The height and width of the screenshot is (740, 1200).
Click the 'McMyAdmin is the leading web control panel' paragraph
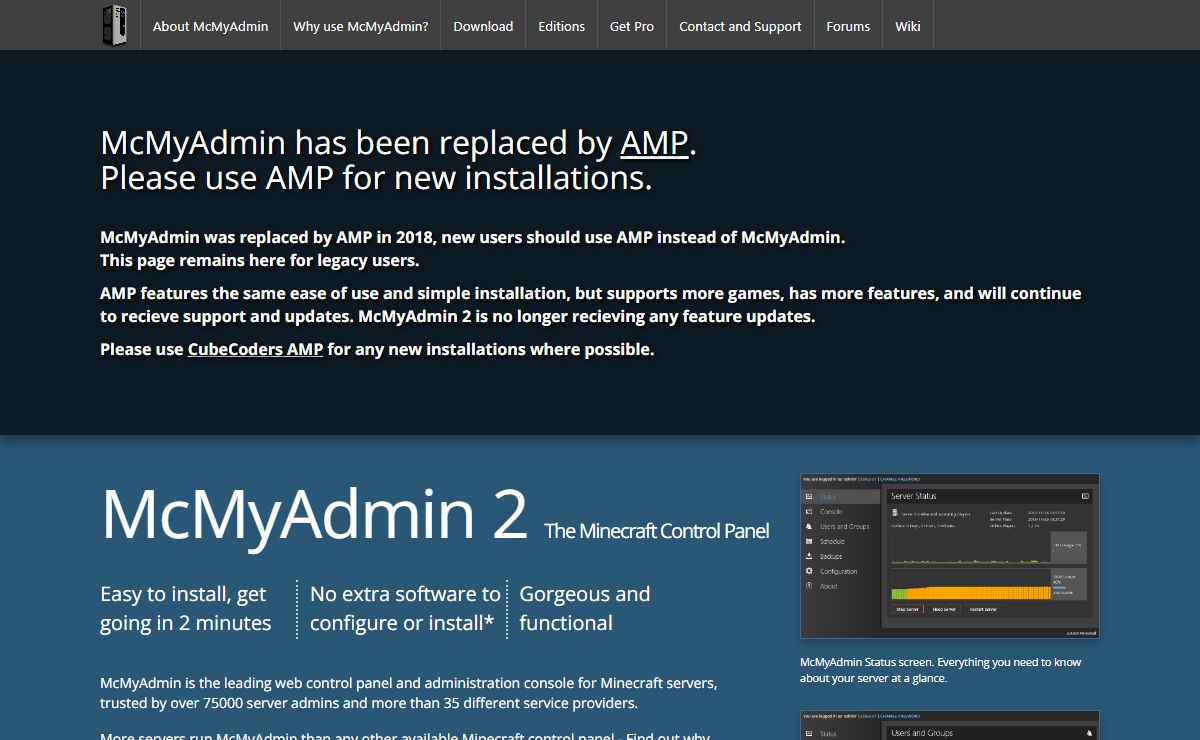pyautogui.click(x=409, y=693)
